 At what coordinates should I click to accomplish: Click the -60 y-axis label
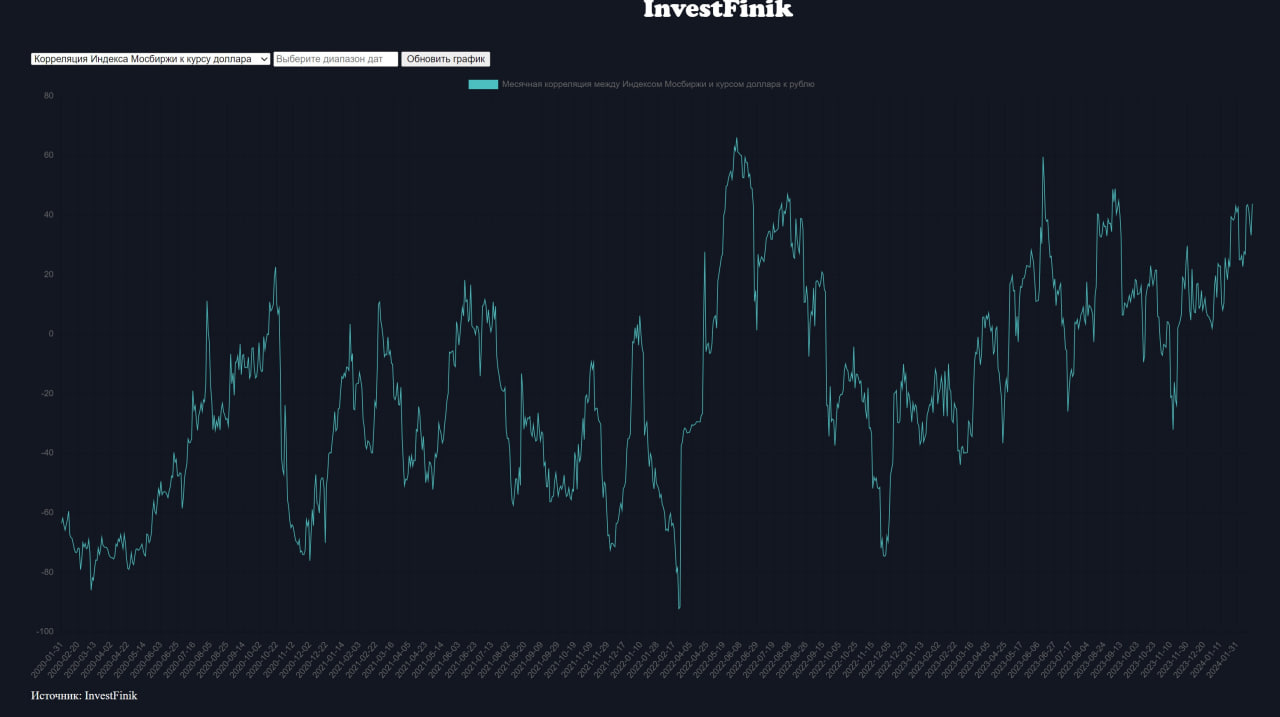pyautogui.click(x=46, y=512)
